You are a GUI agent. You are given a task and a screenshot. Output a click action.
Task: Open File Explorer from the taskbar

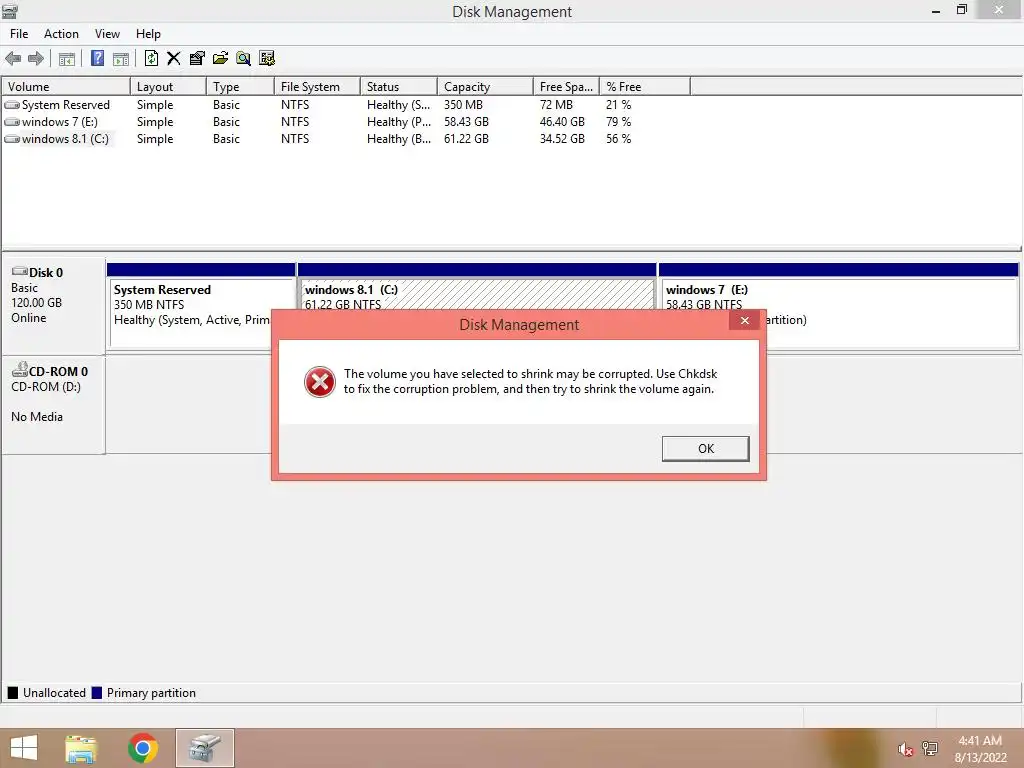pos(81,748)
